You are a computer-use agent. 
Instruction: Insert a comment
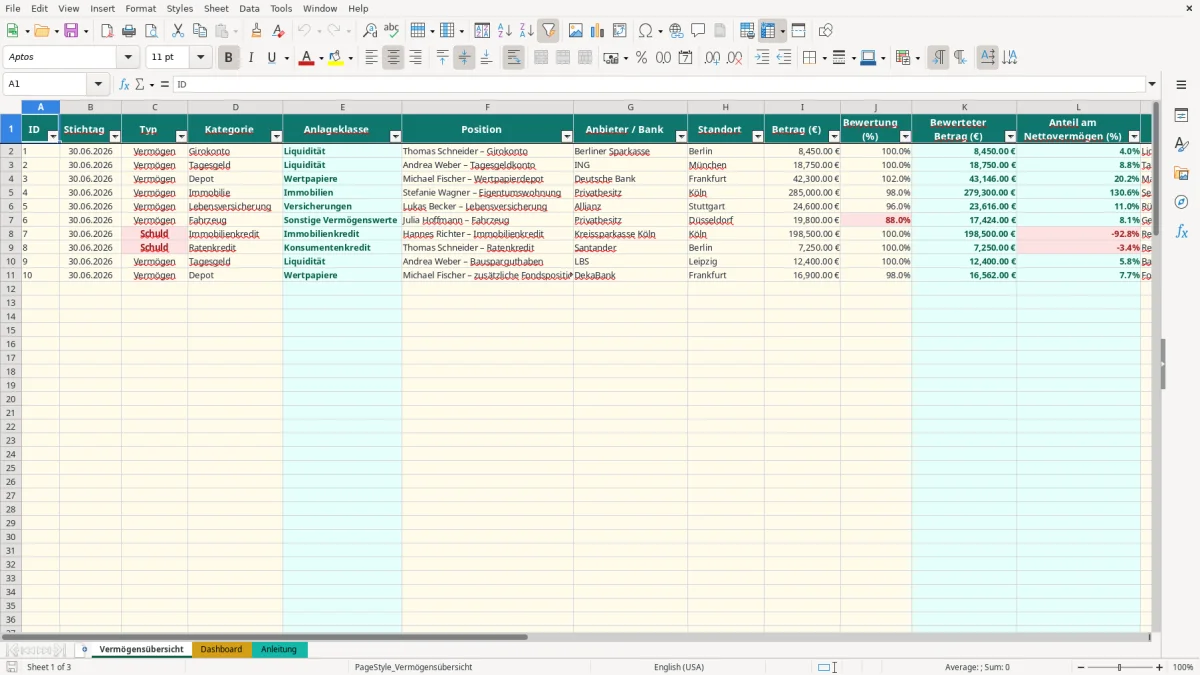(x=698, y=31)
